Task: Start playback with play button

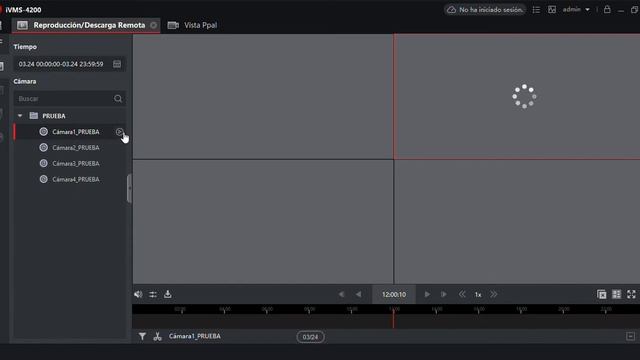Action: [427, 294]
